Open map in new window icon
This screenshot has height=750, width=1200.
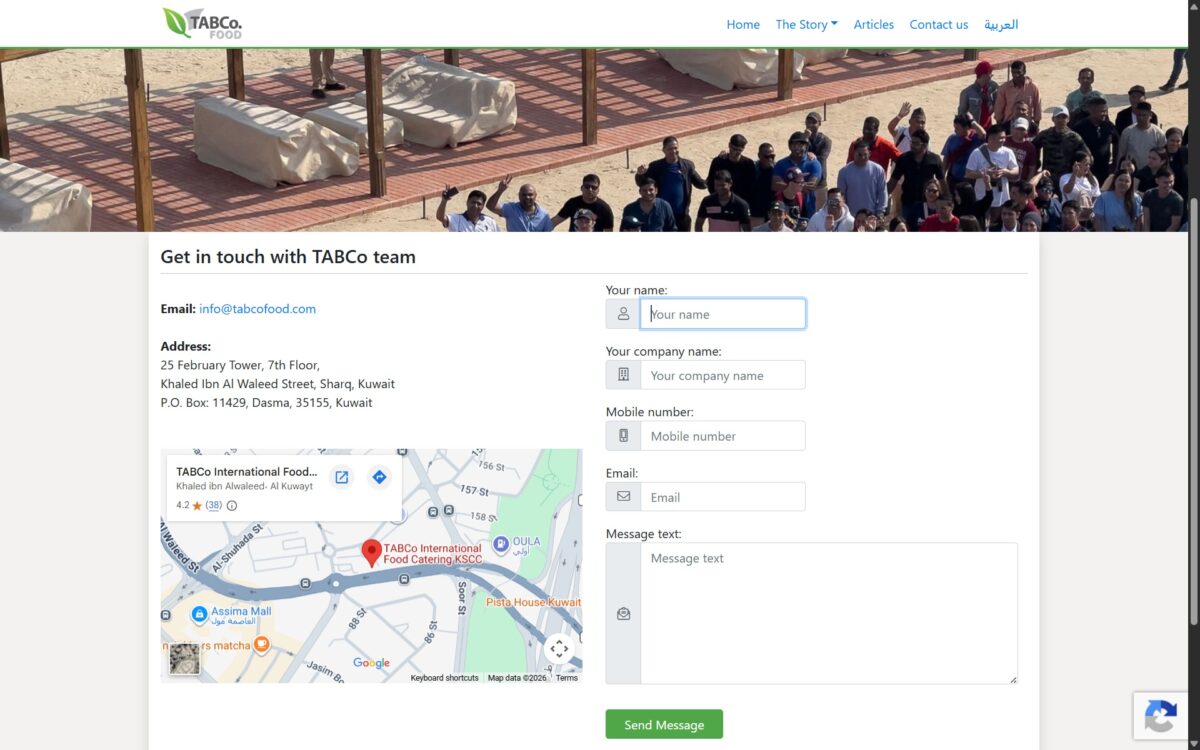pyautogui.click(x=342, y=477)
